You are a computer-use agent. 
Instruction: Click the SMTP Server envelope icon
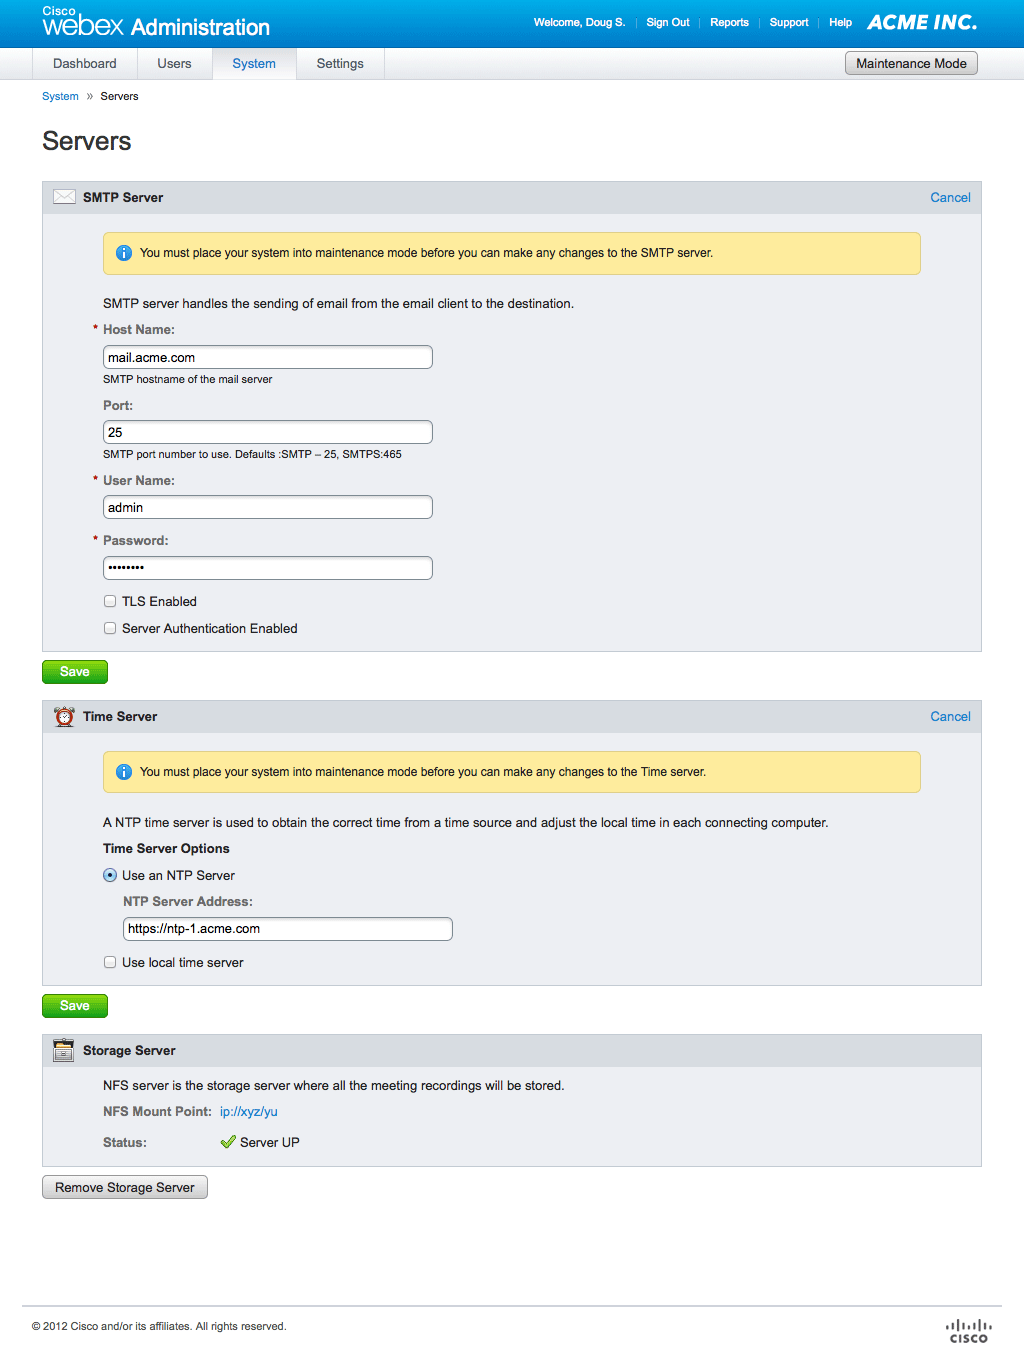tap(64, 197)
